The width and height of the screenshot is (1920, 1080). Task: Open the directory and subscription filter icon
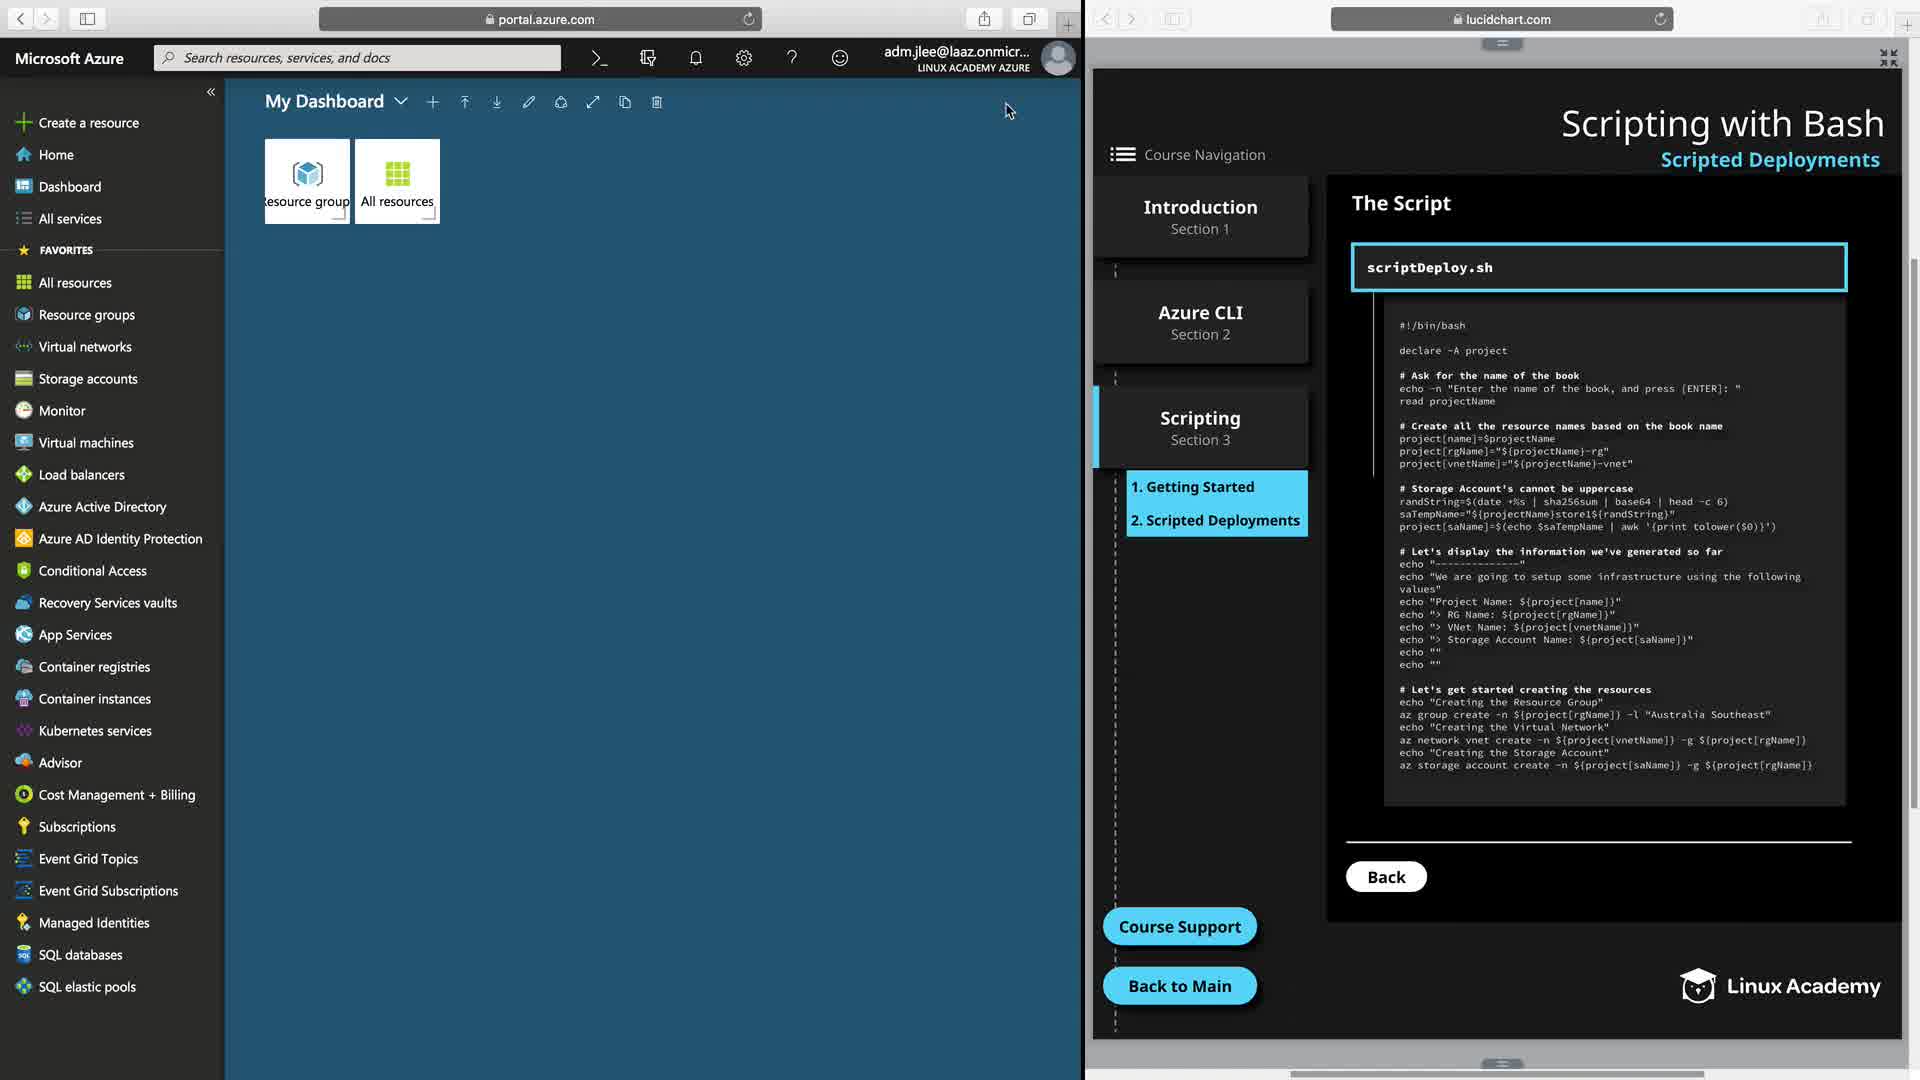(x=648, y=58)
